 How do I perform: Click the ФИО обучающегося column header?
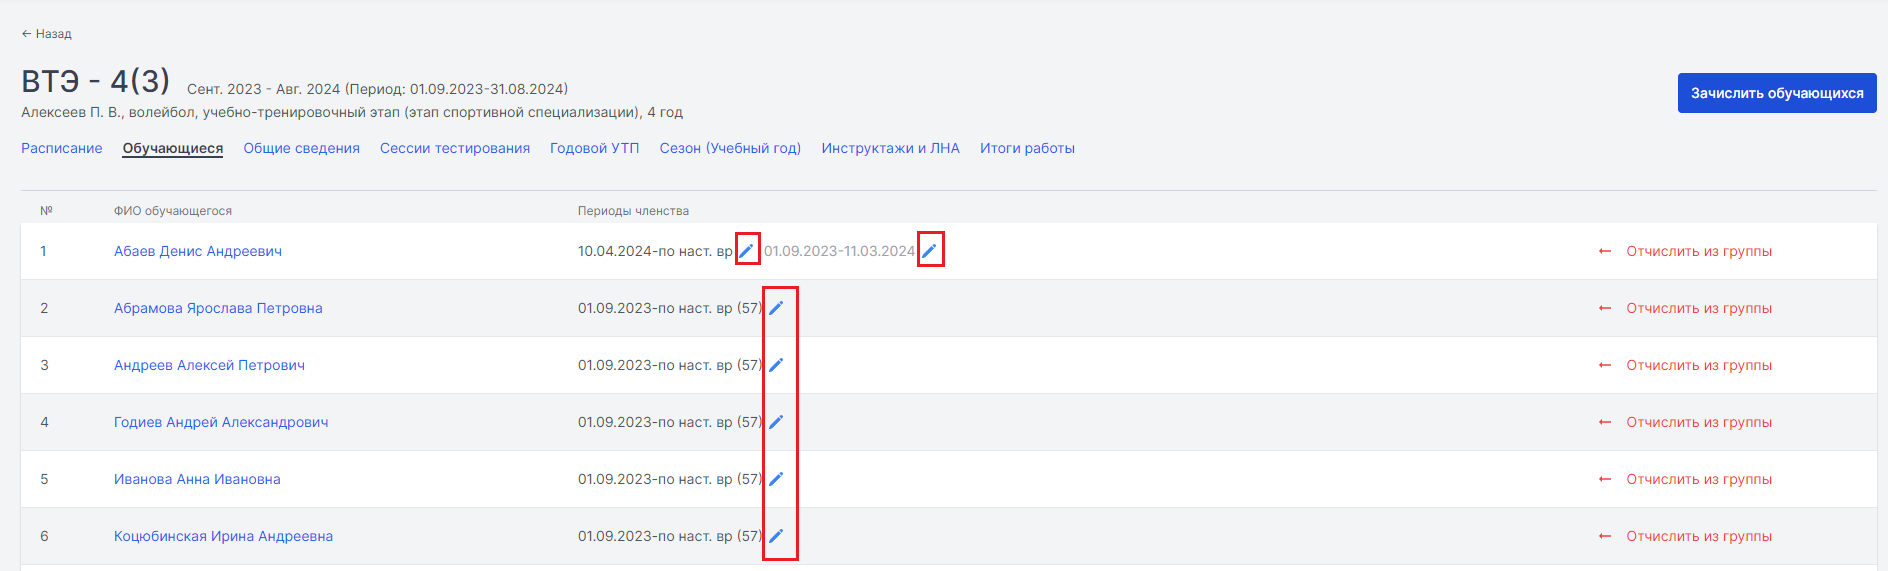tap(173, 211)
